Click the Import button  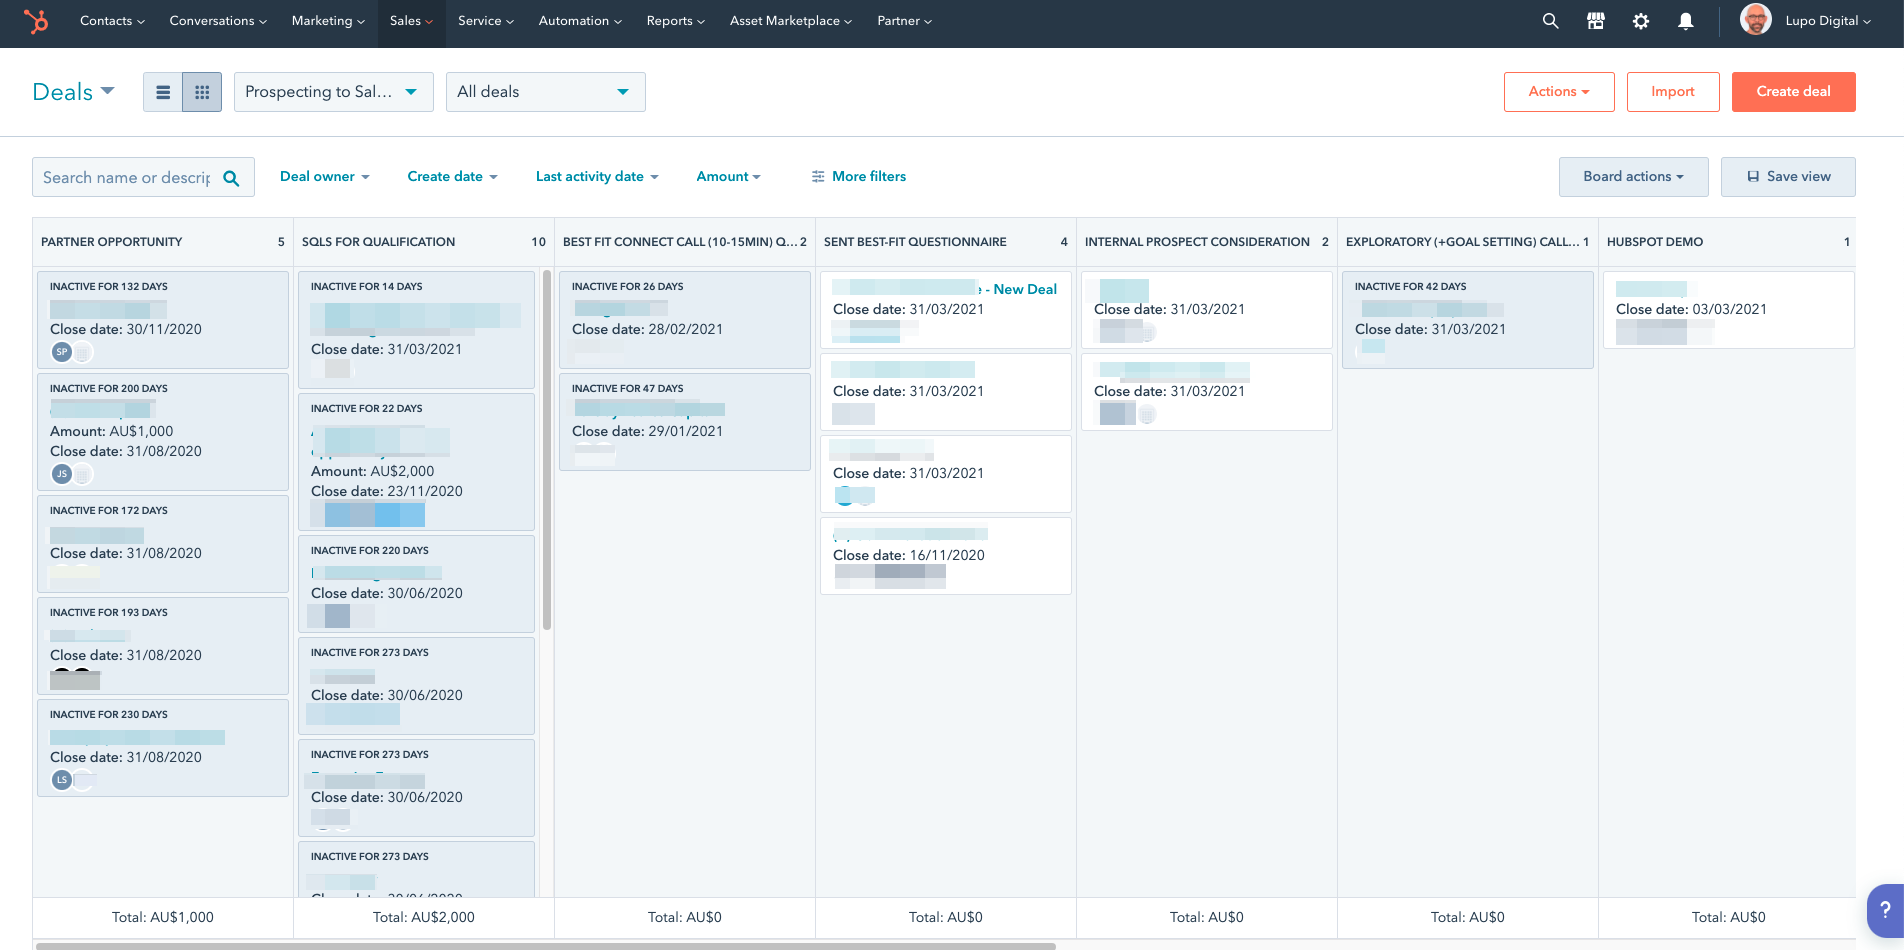point(1672,91)
